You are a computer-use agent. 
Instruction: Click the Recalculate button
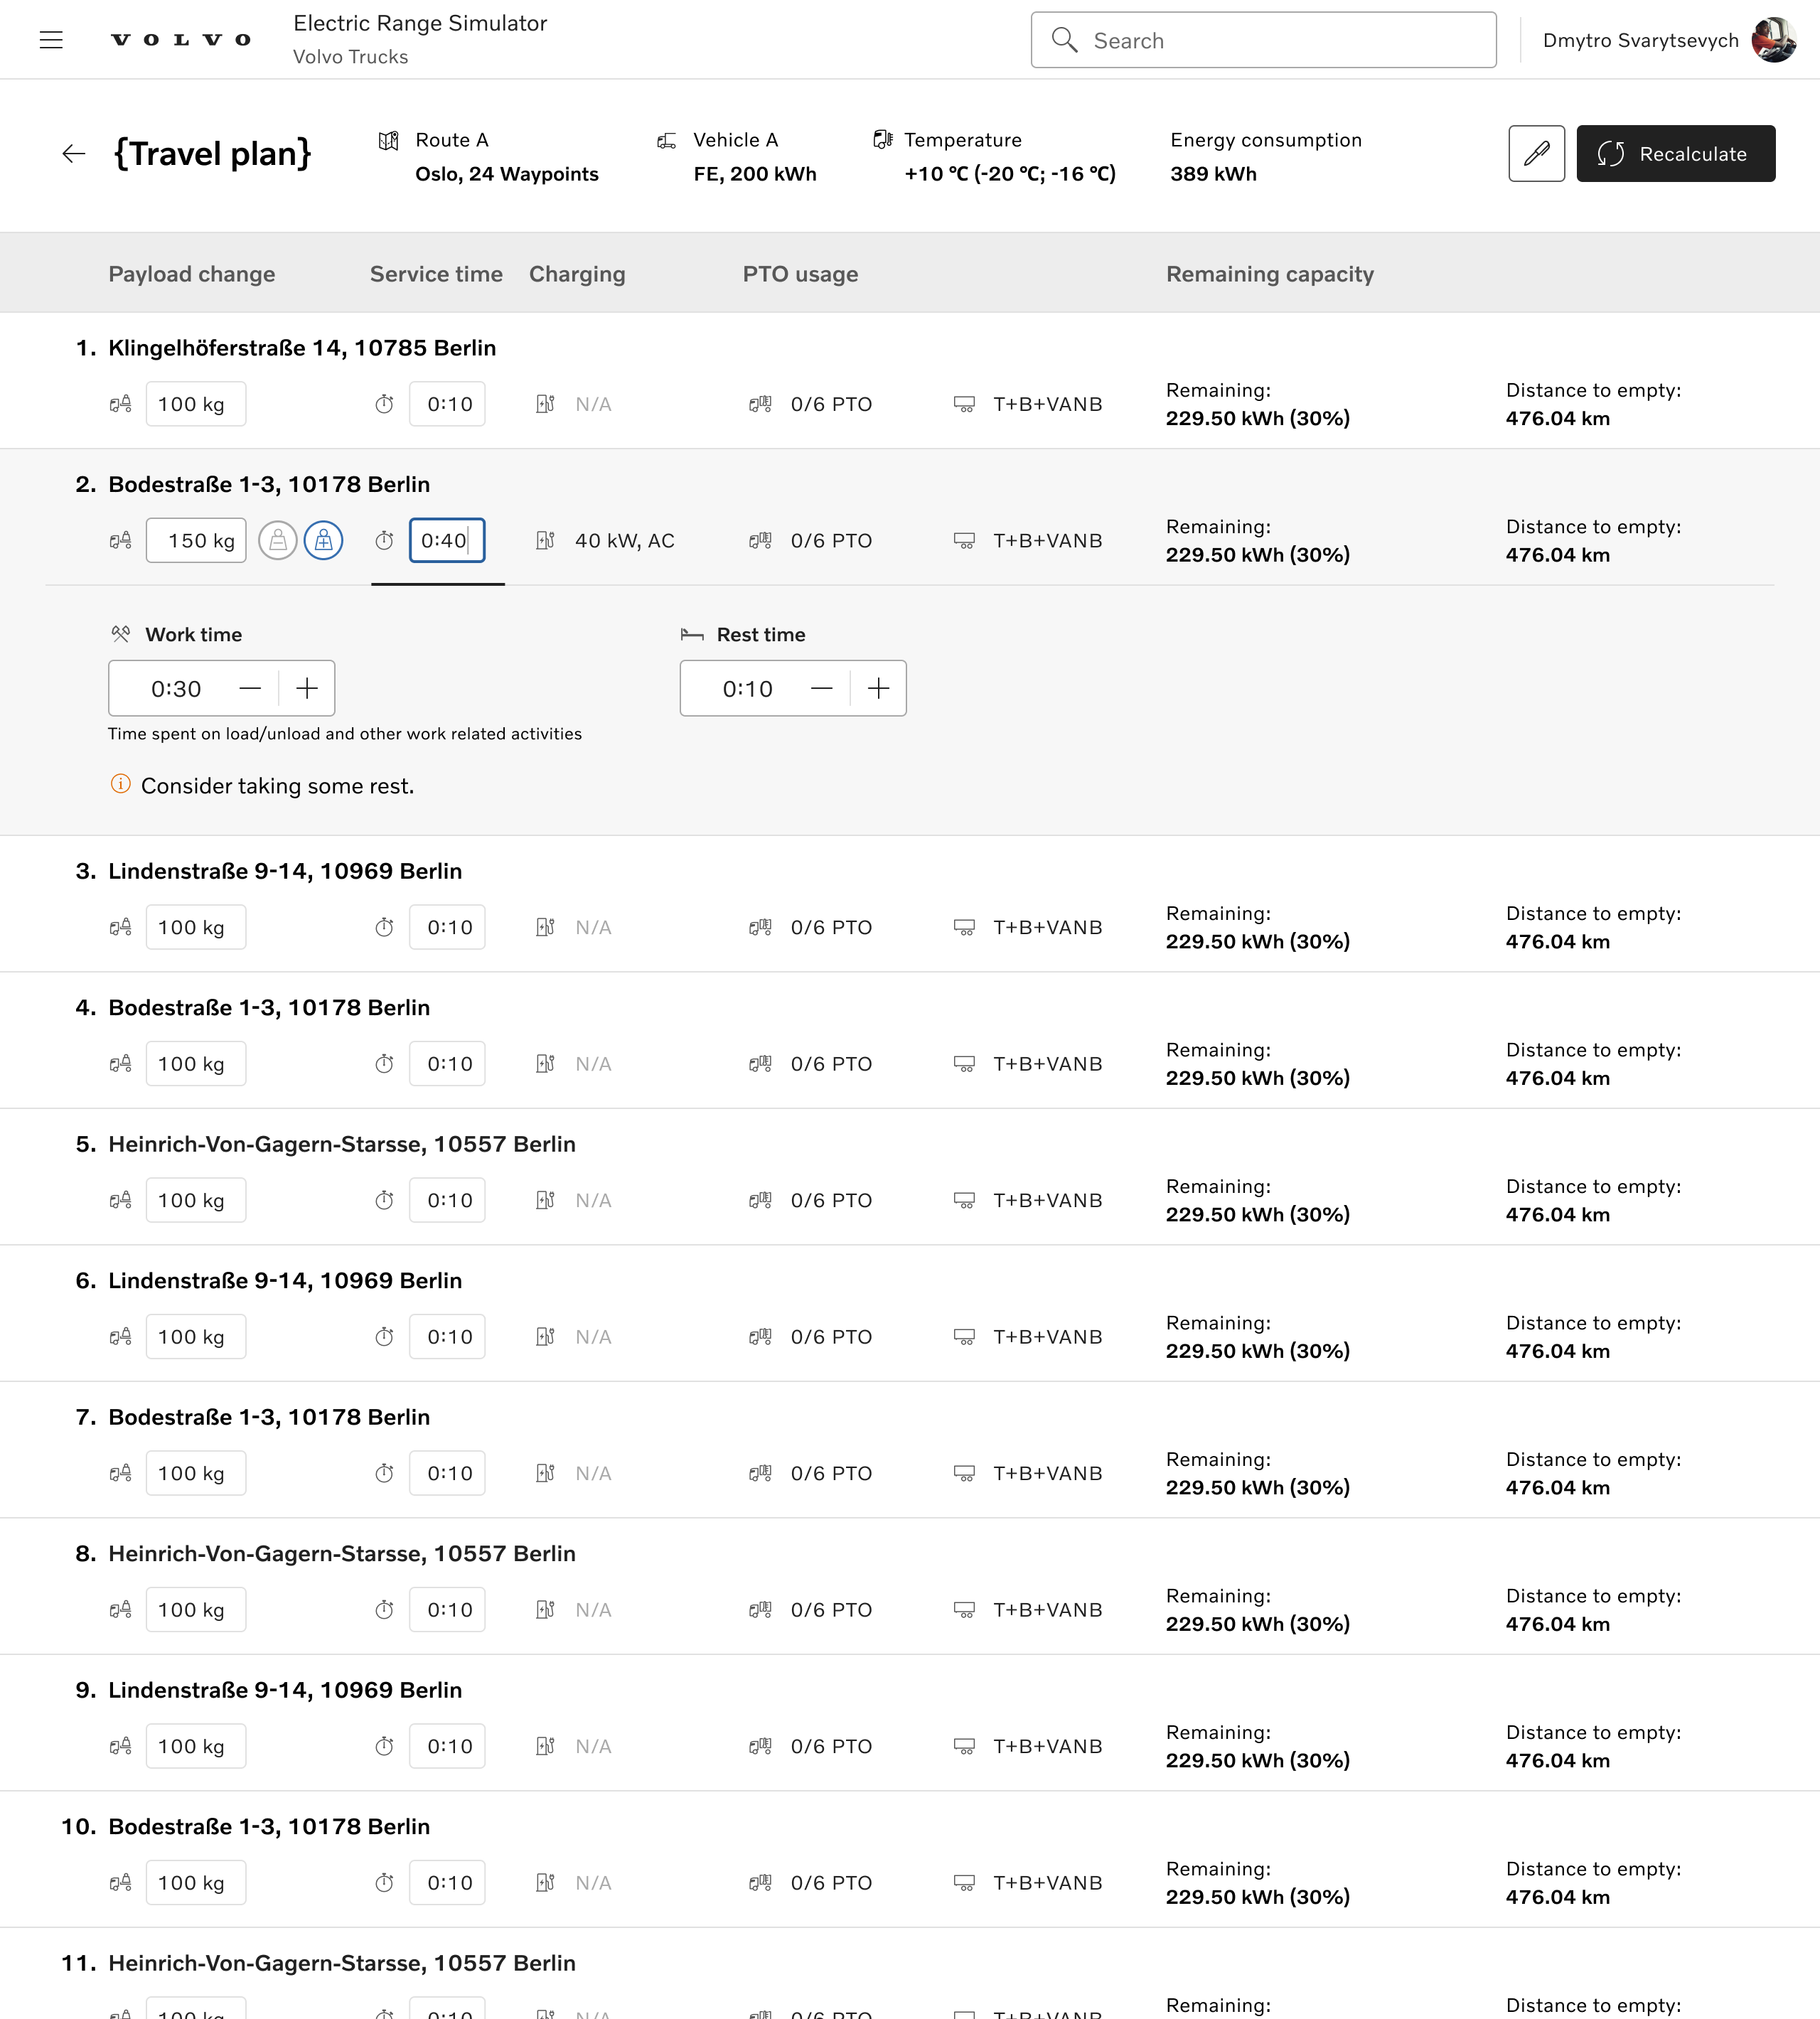[x=1675, y=153]
